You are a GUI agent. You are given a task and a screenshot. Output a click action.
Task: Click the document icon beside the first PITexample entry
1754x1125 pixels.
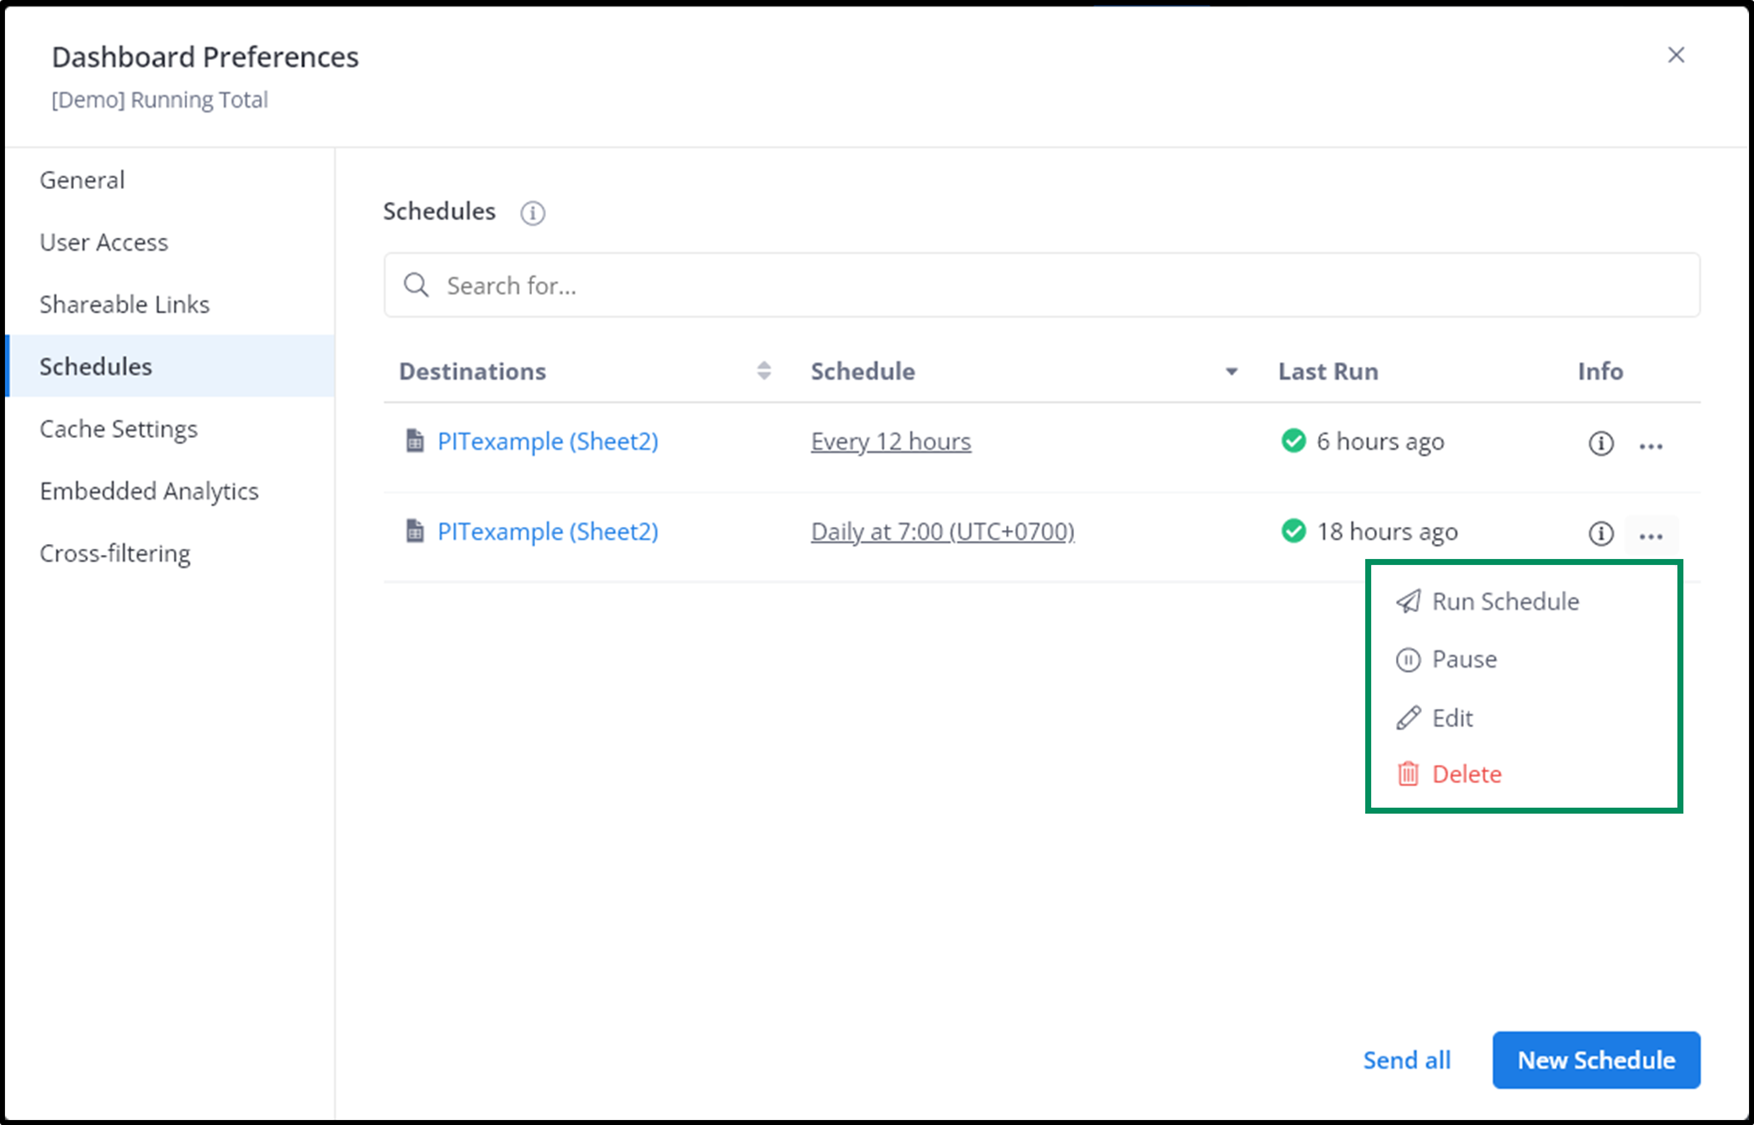(x=414, y=440)
